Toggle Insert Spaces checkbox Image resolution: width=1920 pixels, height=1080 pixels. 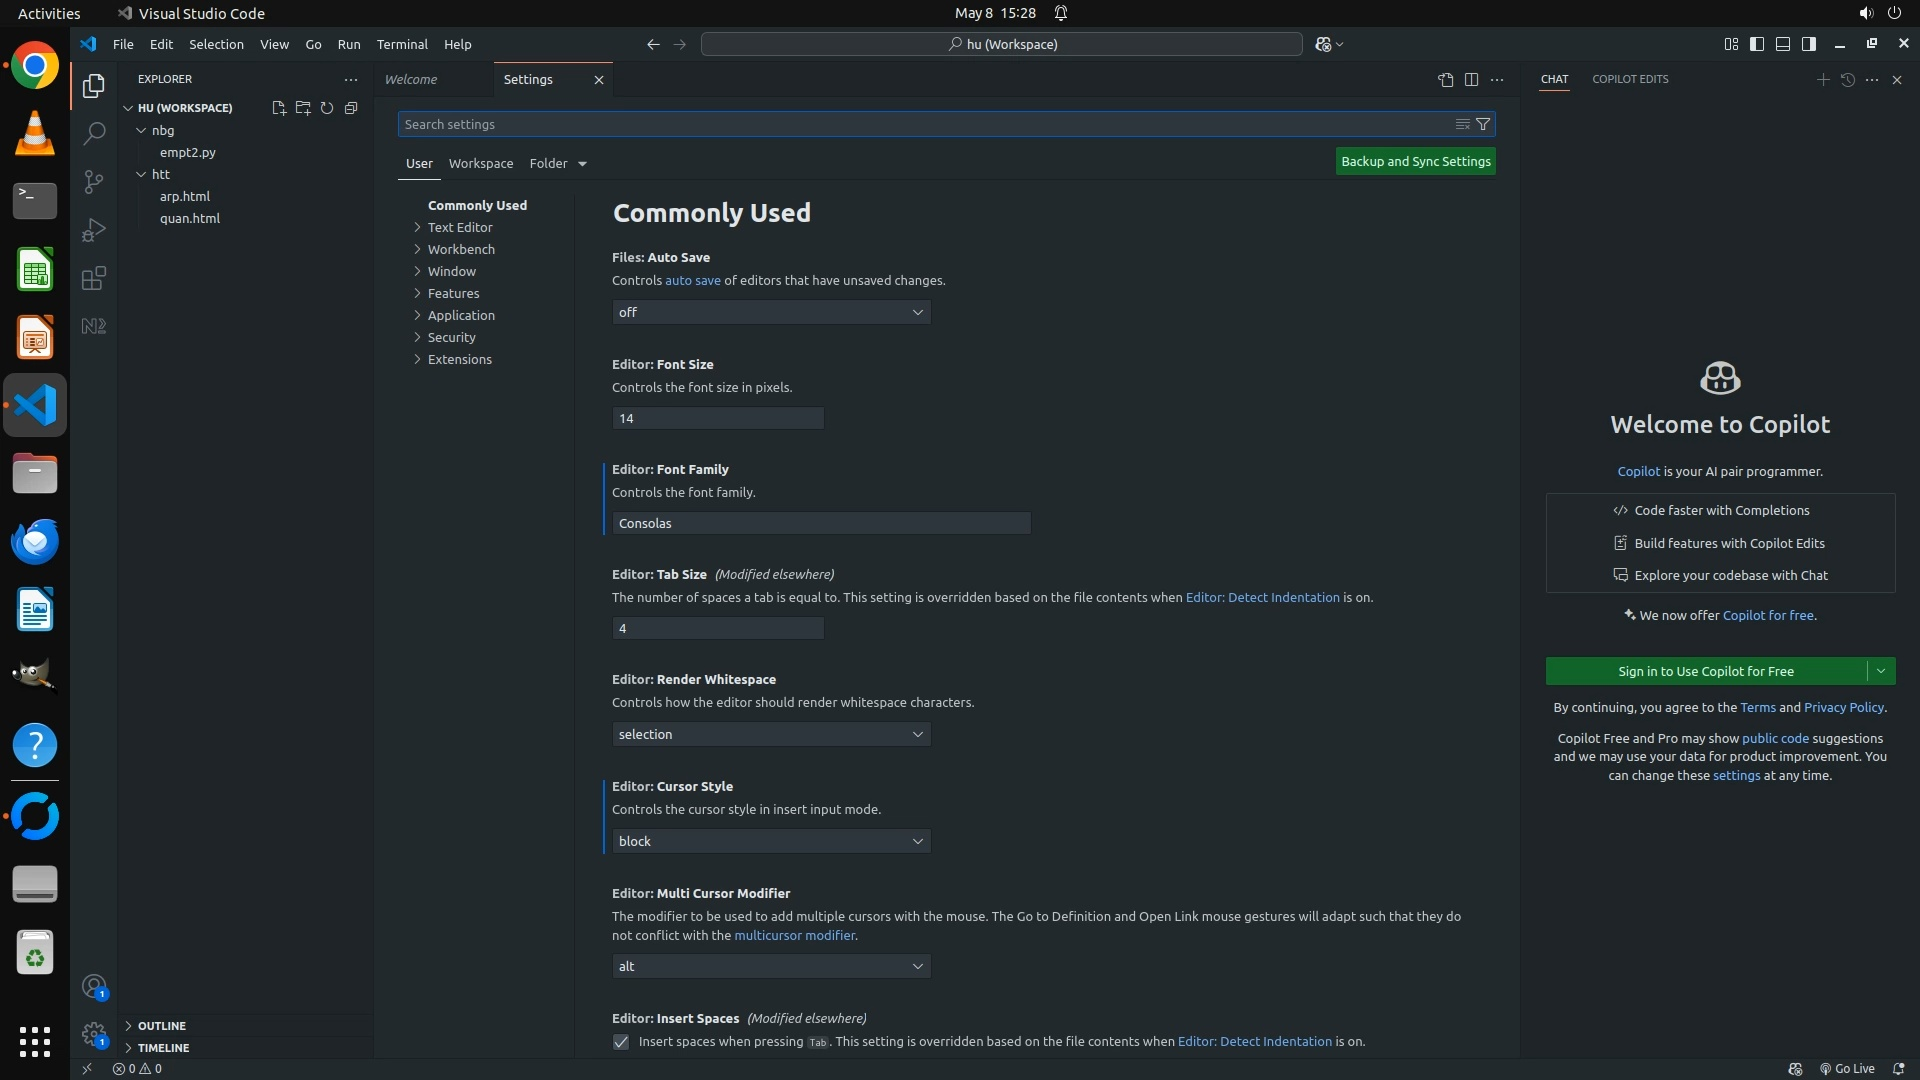pyautogui.click(x=621, y=1042)
